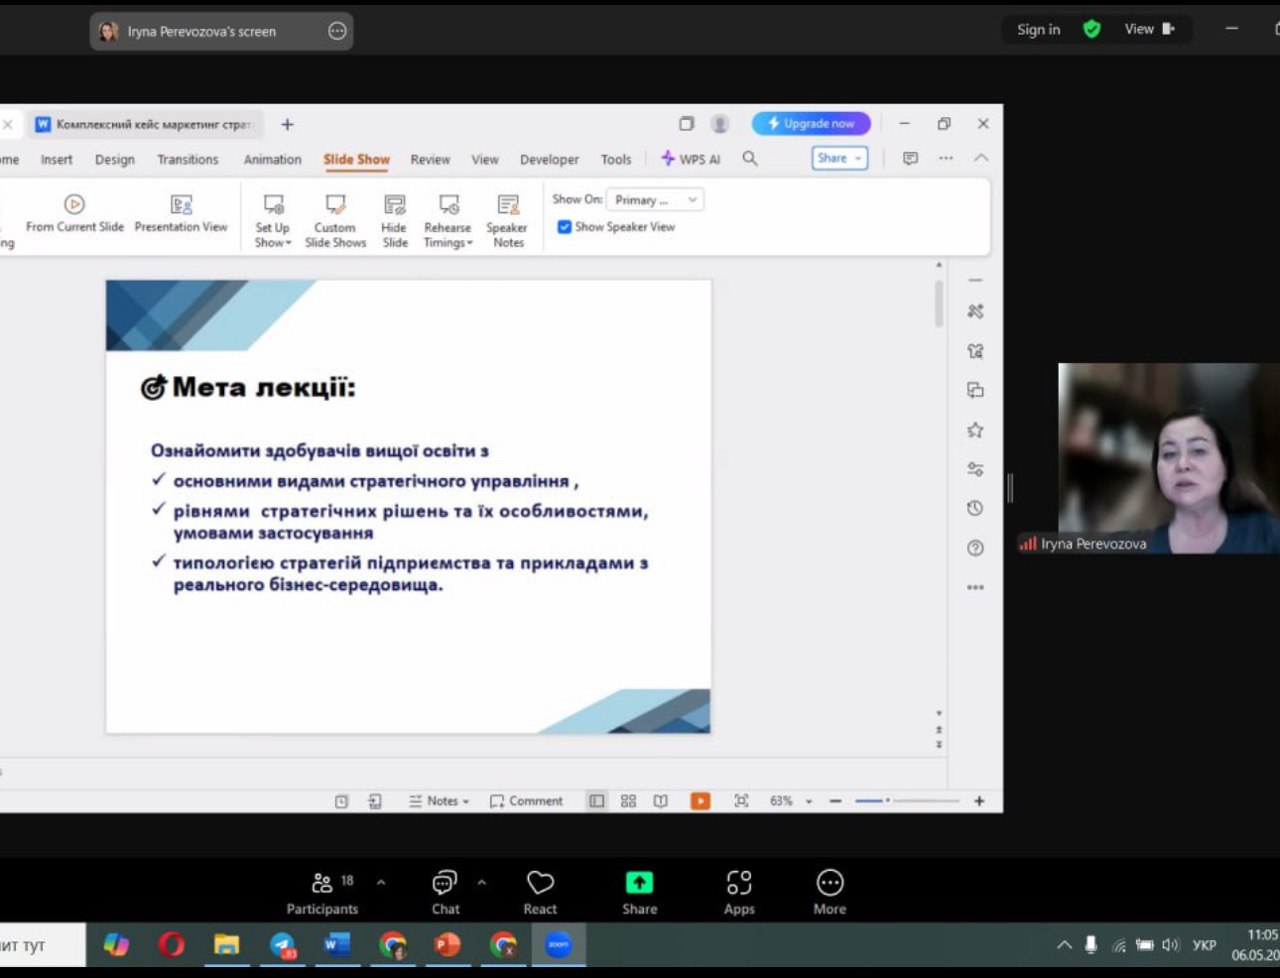The height and width of the screenshot is (978, 1280).
Task: Click Comment in the status bar
Action: 526,801
